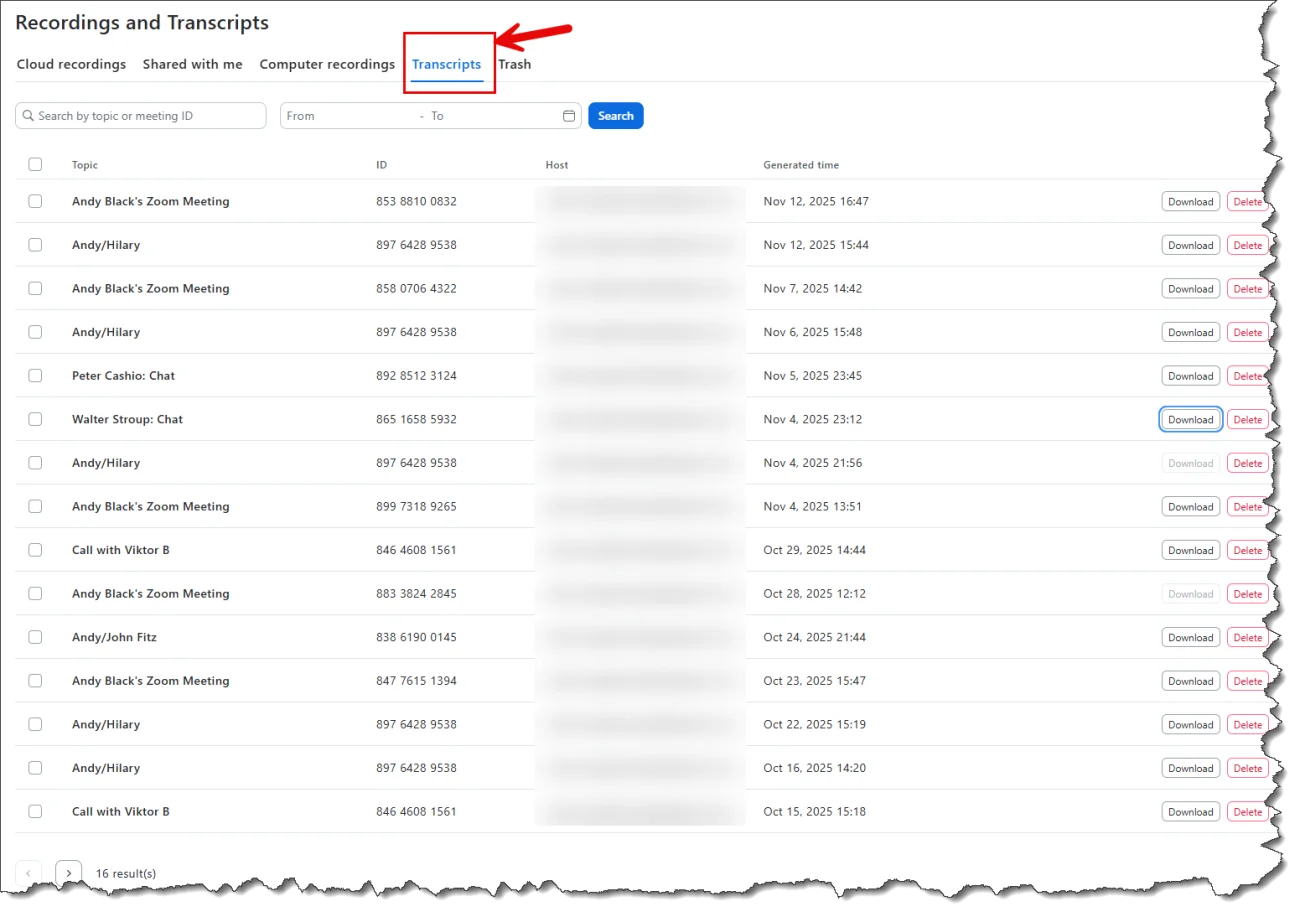Open the To date picker field
The height and width of the screenshot is (917, 1300).
click(x=490, y=116)
